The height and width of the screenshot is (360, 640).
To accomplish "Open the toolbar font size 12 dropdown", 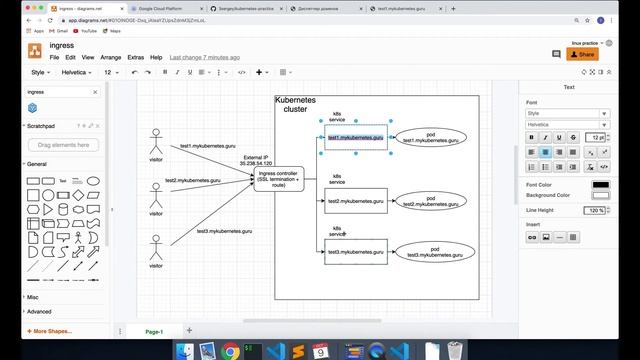I will coord(111,72).
